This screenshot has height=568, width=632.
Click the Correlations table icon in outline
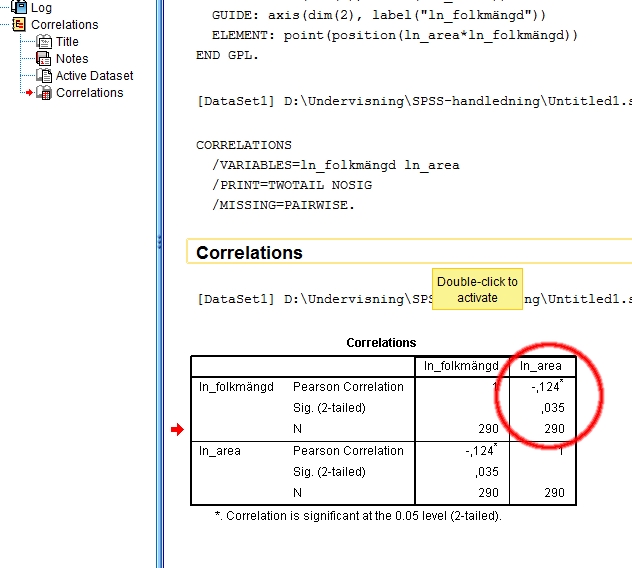(44, 93)
